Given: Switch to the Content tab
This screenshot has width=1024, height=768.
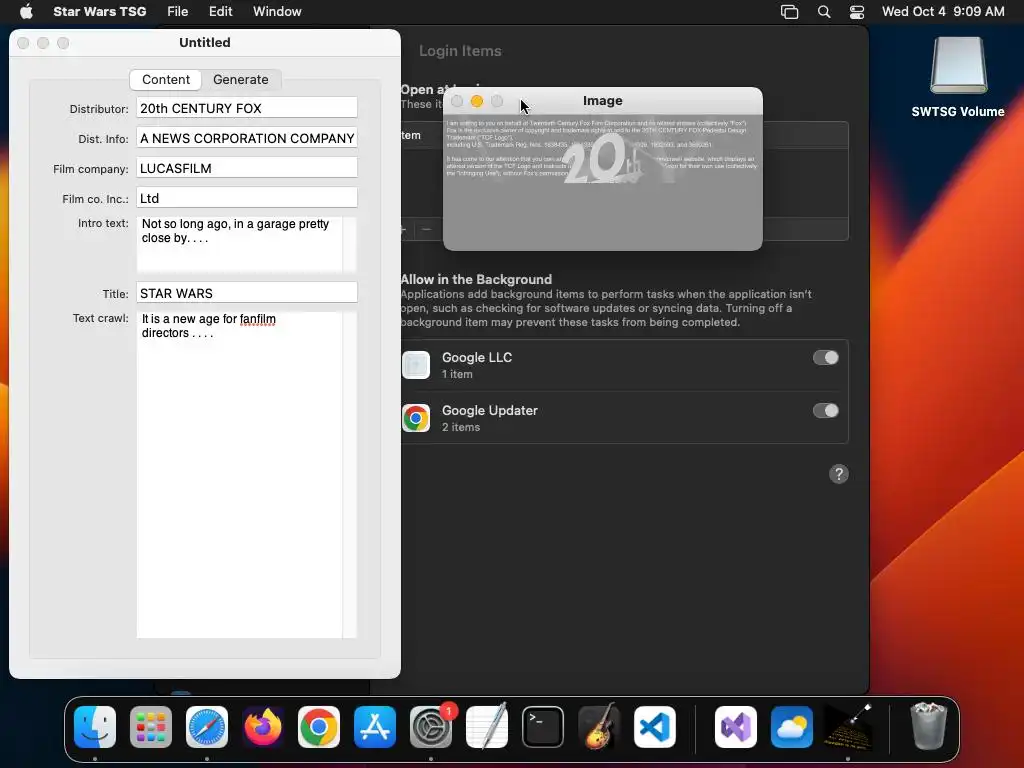Looking at the screenshot, I should point(166,80).
